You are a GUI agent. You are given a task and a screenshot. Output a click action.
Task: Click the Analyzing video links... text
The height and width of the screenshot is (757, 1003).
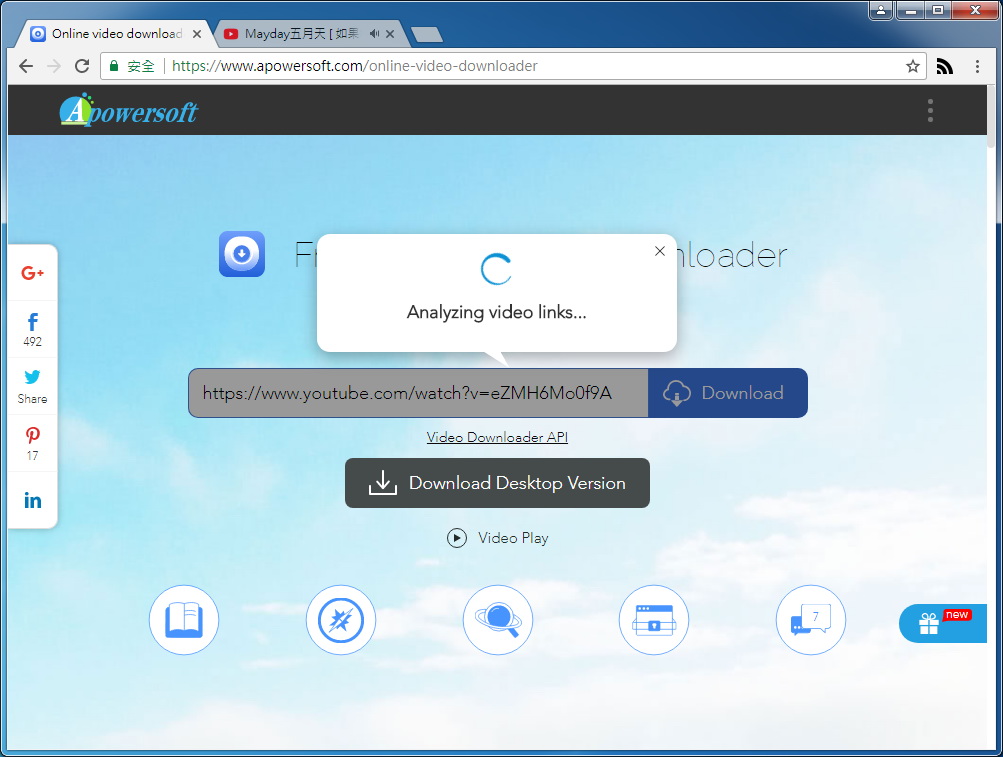[497, 312]
